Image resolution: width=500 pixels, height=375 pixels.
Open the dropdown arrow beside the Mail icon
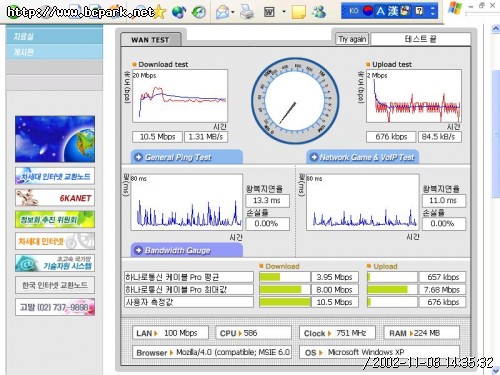click(233, 12)
